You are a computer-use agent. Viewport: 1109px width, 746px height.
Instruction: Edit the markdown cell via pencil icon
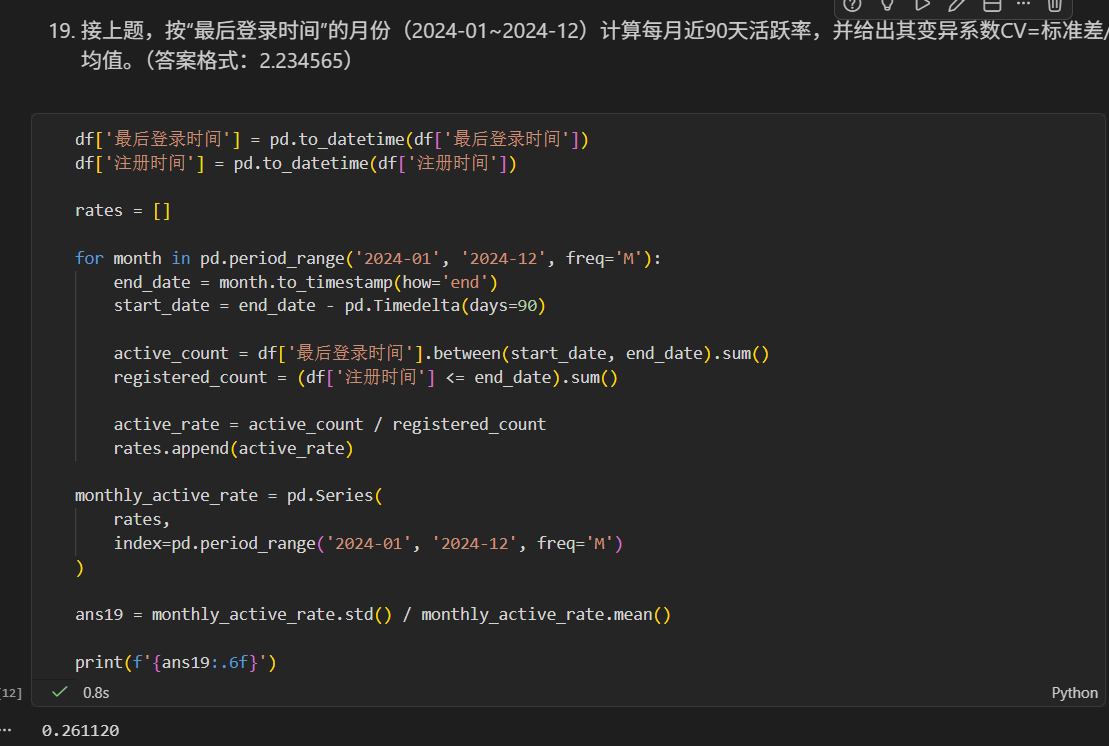(x=956, y=5)
